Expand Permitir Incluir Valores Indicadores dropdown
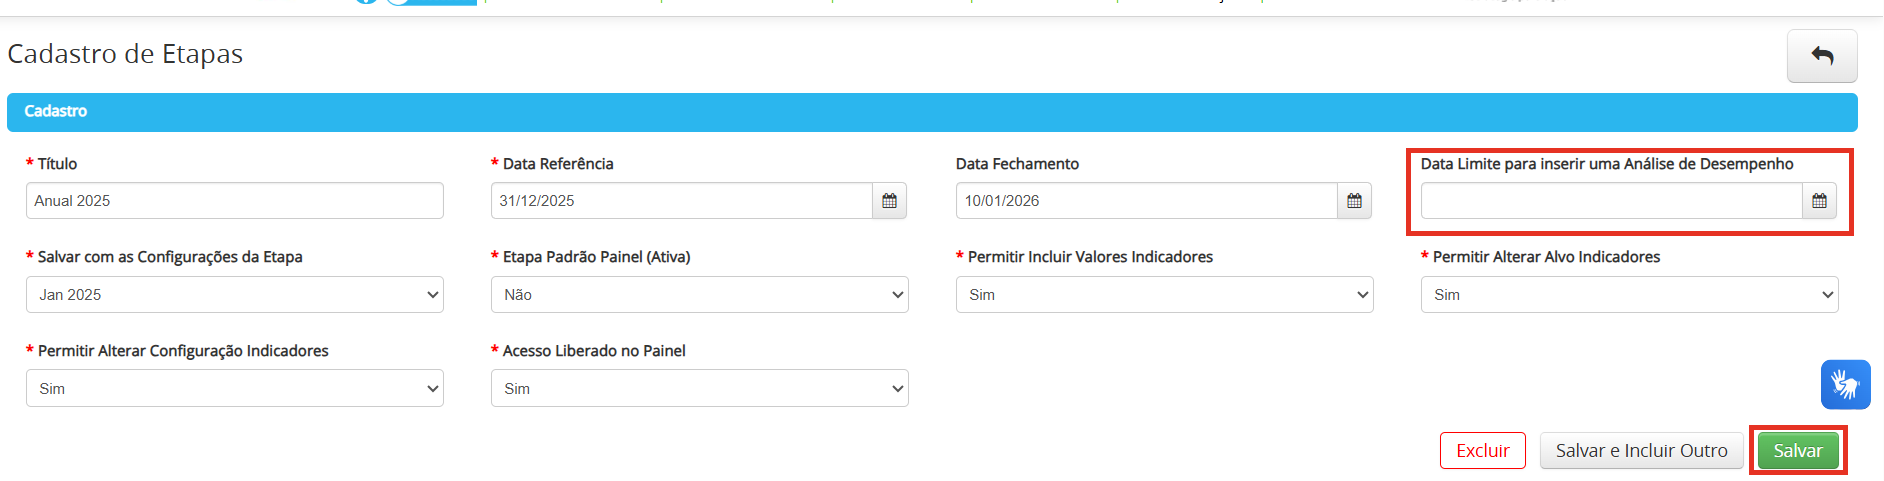The image size is (1884, 481). click(x=1165, y=295)
